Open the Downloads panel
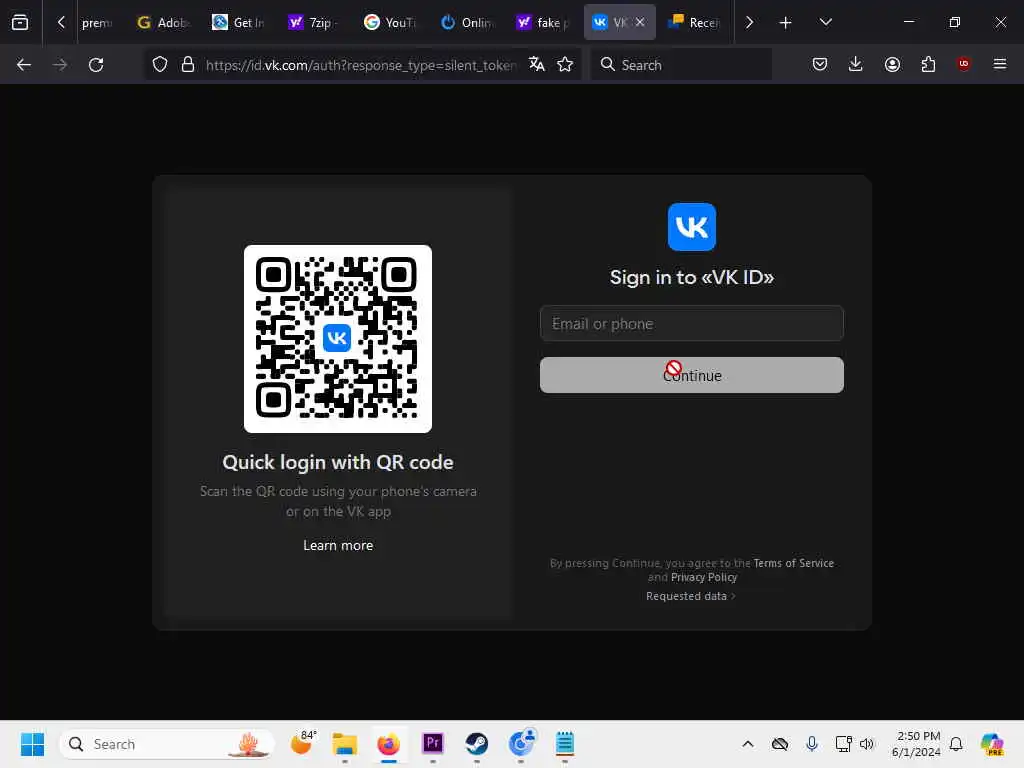Screen dimensions: 1024x768 pos(856,64)
